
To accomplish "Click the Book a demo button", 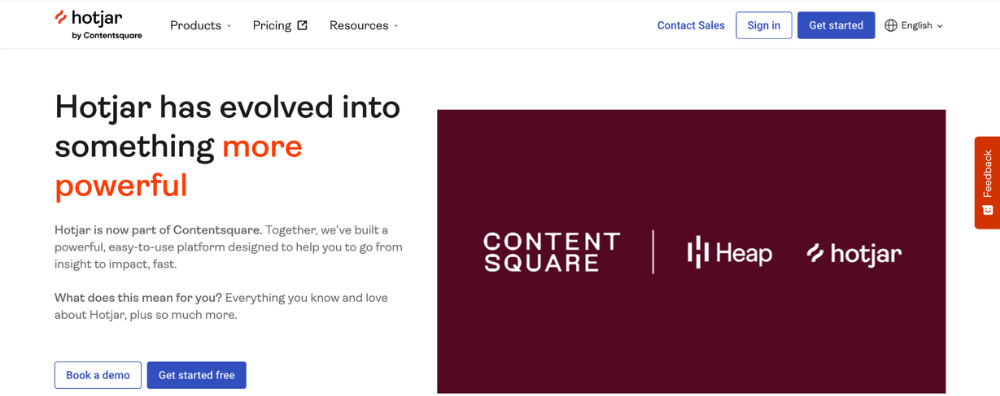I will coord(98,375).
